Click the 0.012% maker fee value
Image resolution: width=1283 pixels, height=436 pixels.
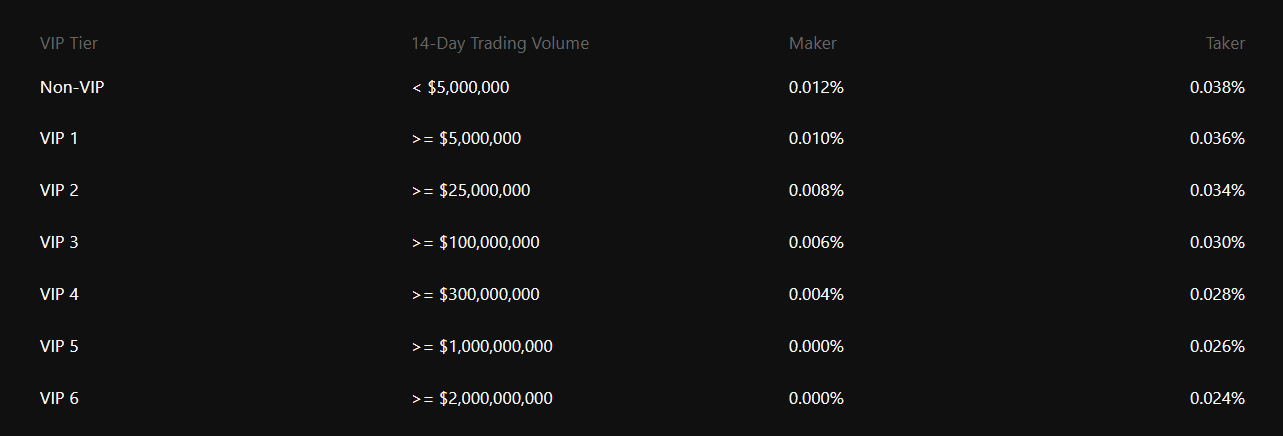(x=816, y=87)
